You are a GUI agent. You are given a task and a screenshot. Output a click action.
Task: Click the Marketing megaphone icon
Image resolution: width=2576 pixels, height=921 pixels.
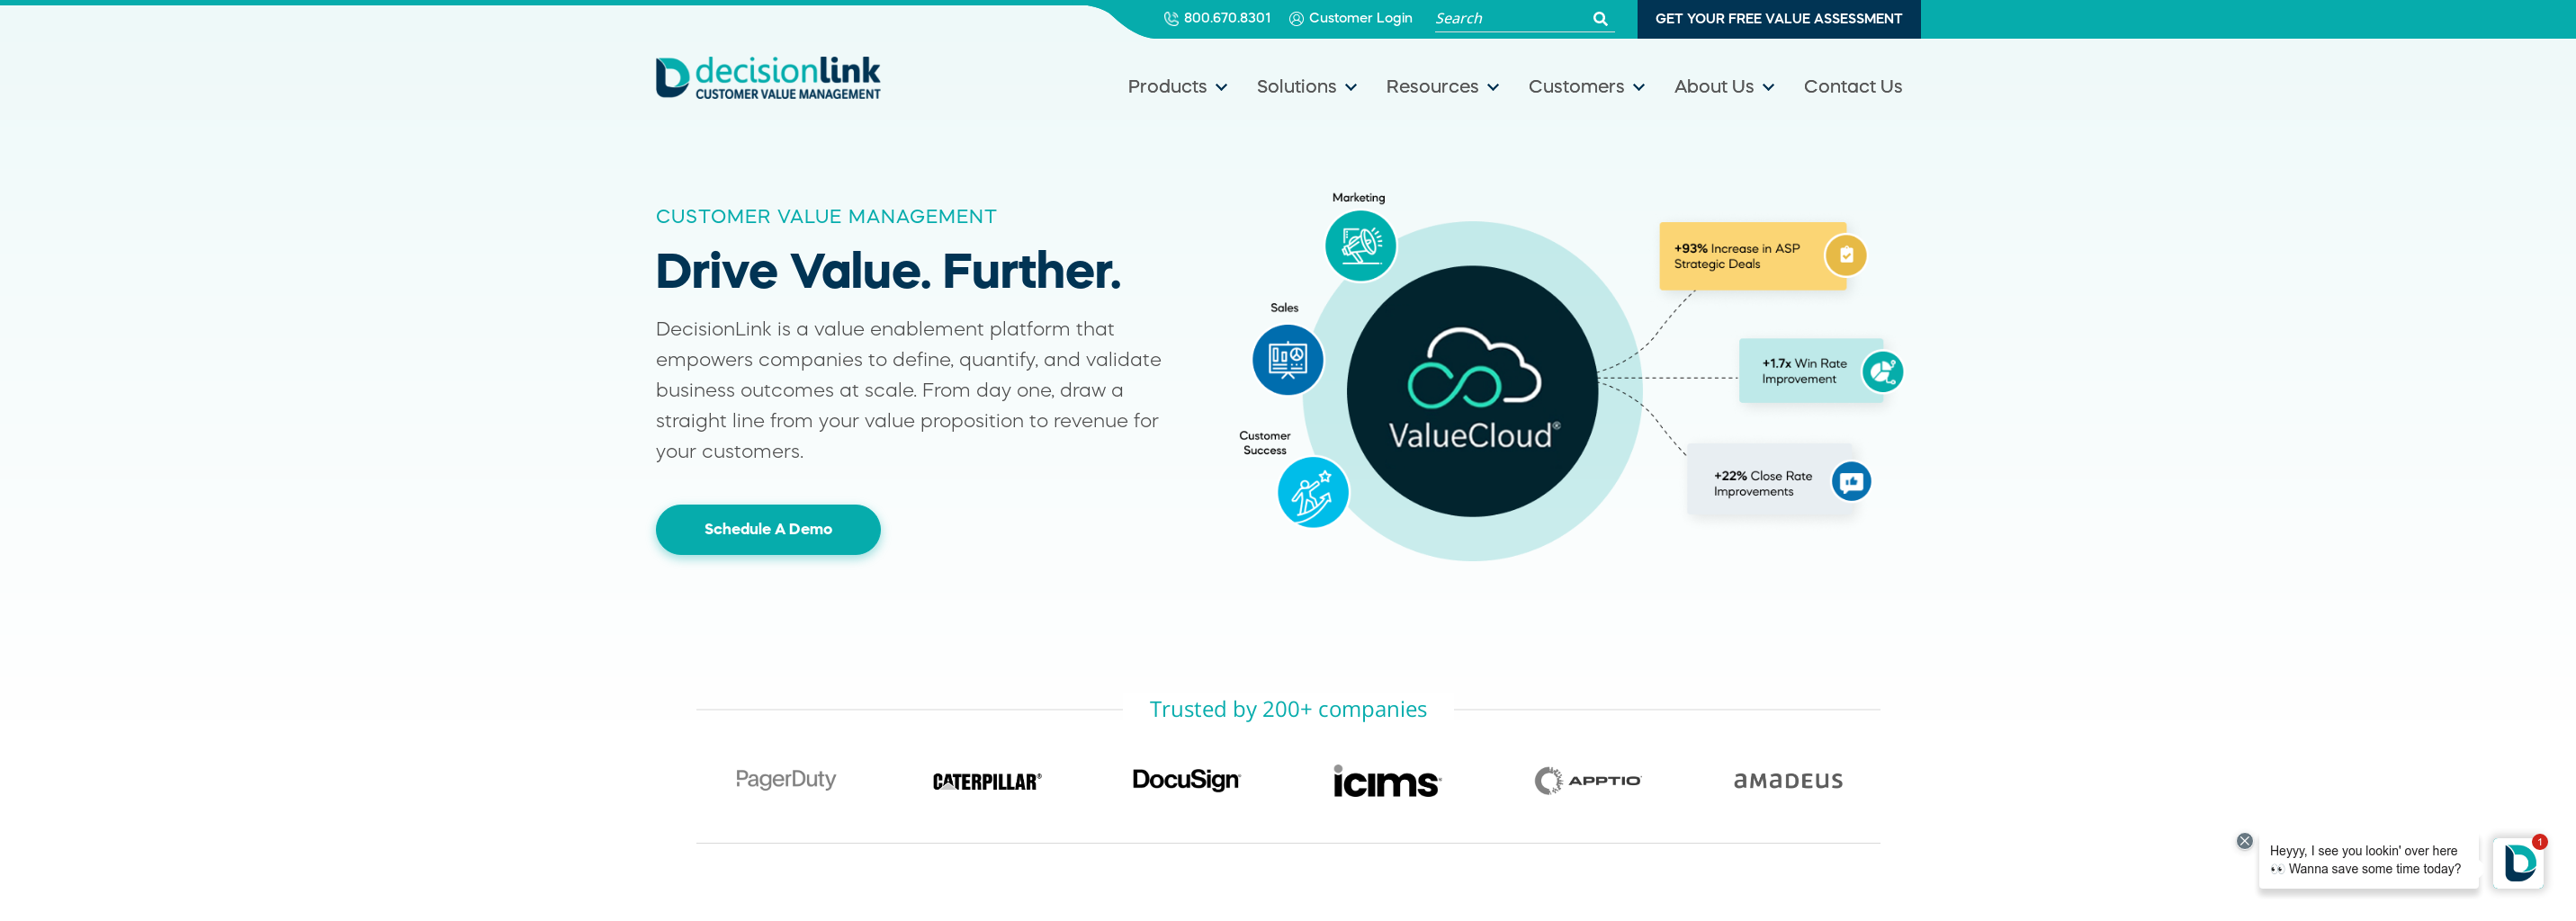[1360, 245]
